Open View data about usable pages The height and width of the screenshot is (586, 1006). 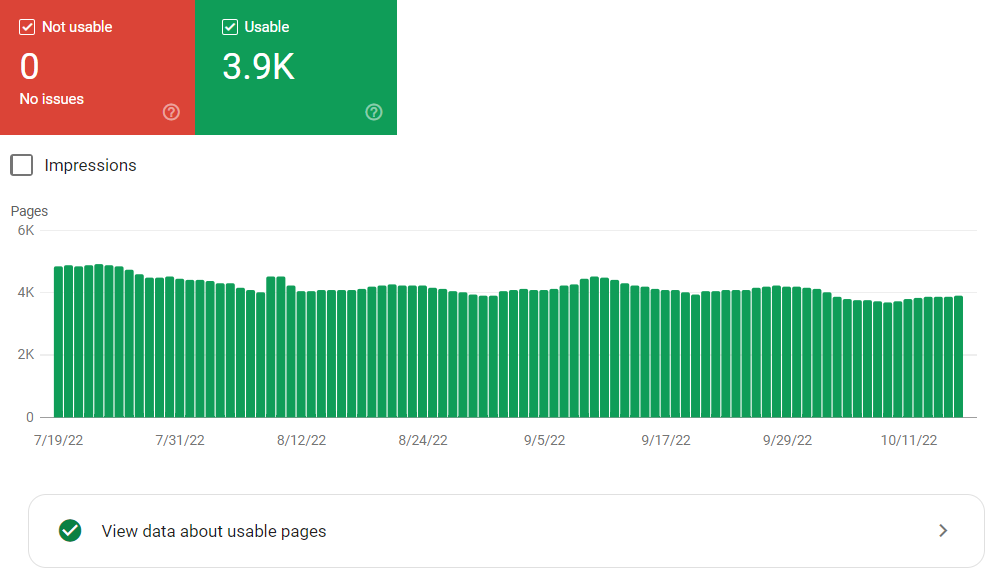(506, 531)
